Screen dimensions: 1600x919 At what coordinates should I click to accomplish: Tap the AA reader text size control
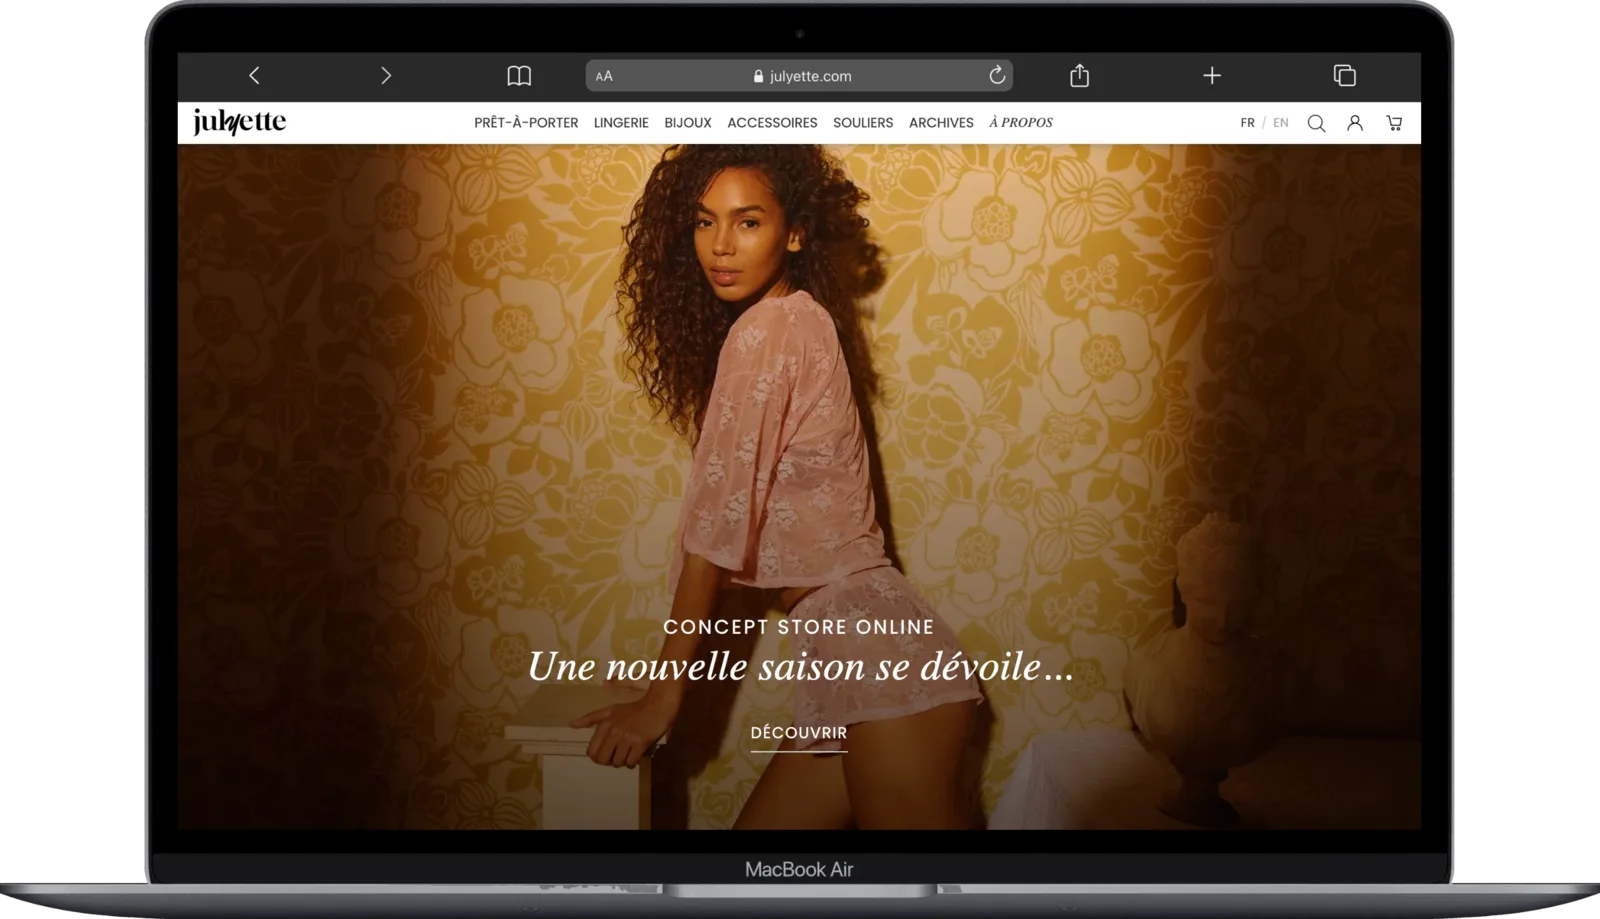pos(604,76)
